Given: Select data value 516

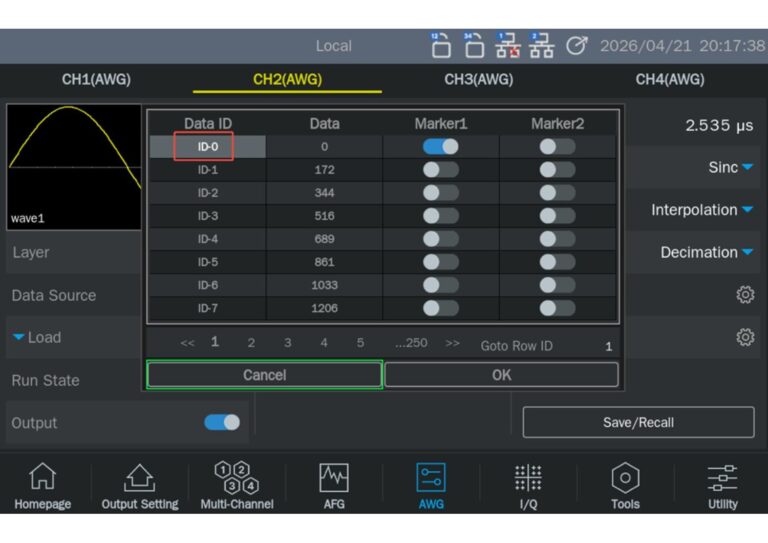Looking at the screenshot, I should pos(324,215).
